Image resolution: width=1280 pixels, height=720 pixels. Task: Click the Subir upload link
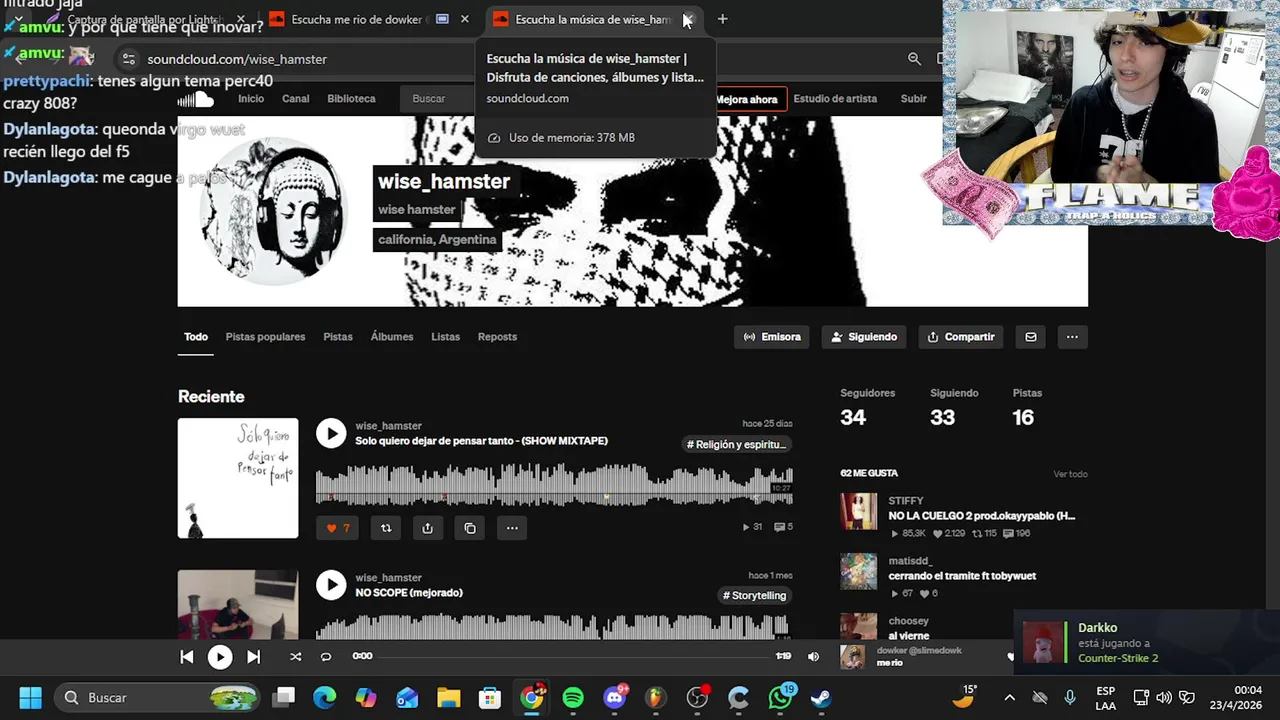click(913, 99)
